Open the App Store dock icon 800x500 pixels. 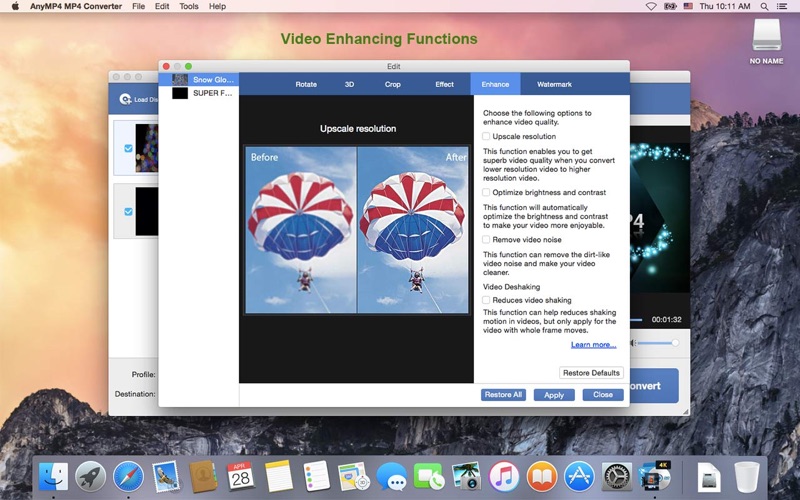pos(579,477)
